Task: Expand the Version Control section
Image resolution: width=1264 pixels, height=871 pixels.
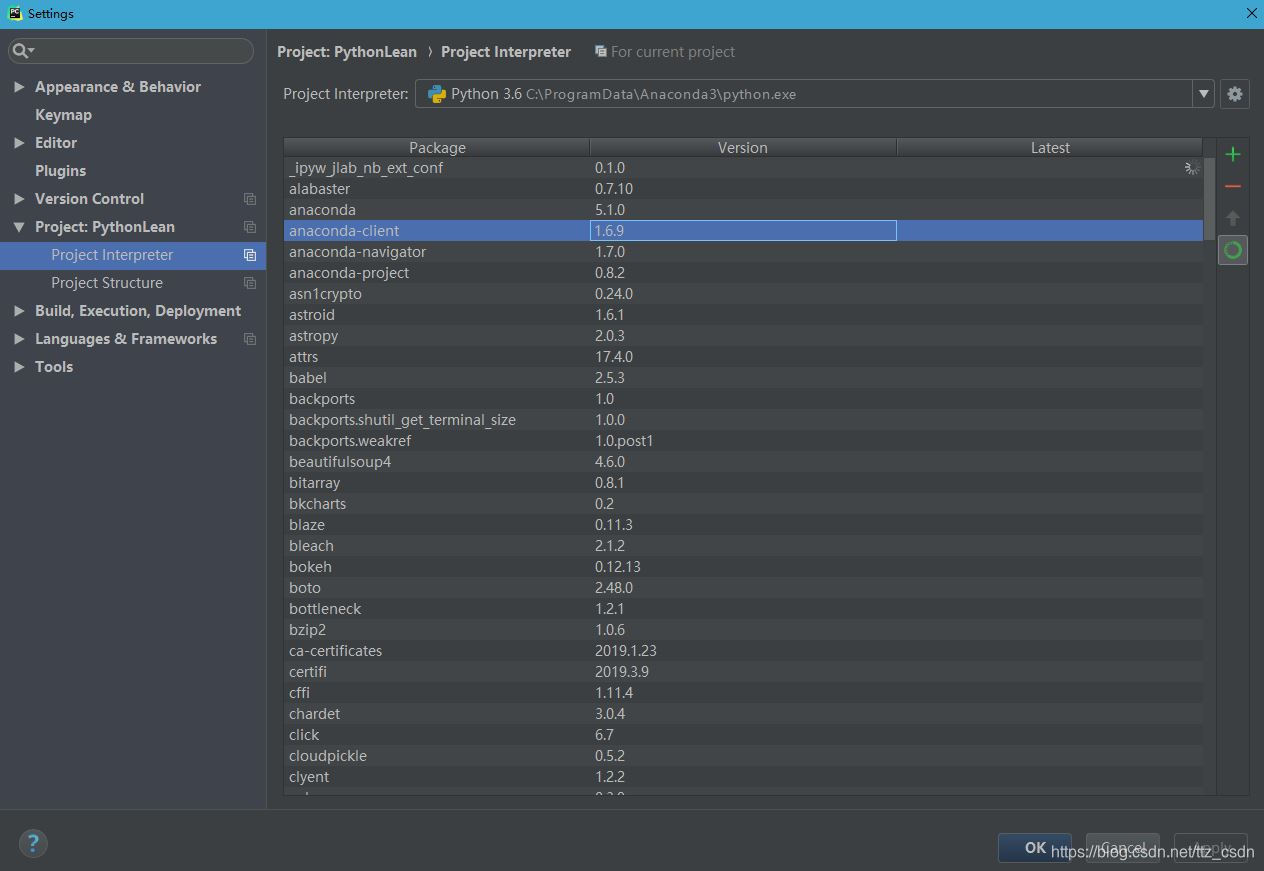Action: pyautogui.click(x=19, y=199)
